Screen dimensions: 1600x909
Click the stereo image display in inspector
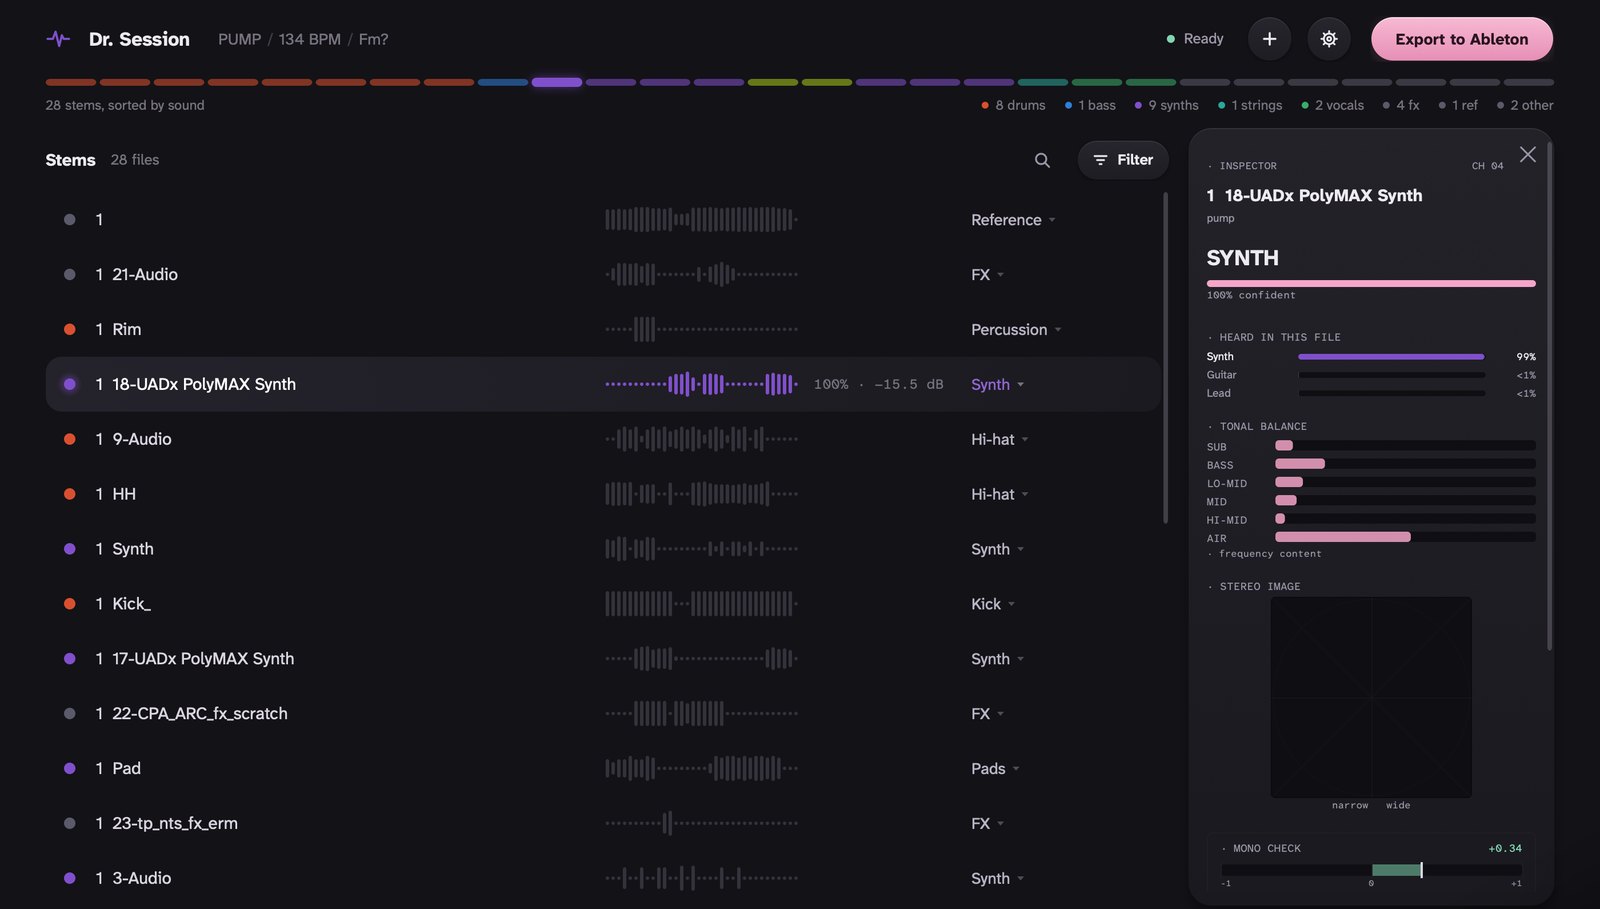click(1371, 697)
